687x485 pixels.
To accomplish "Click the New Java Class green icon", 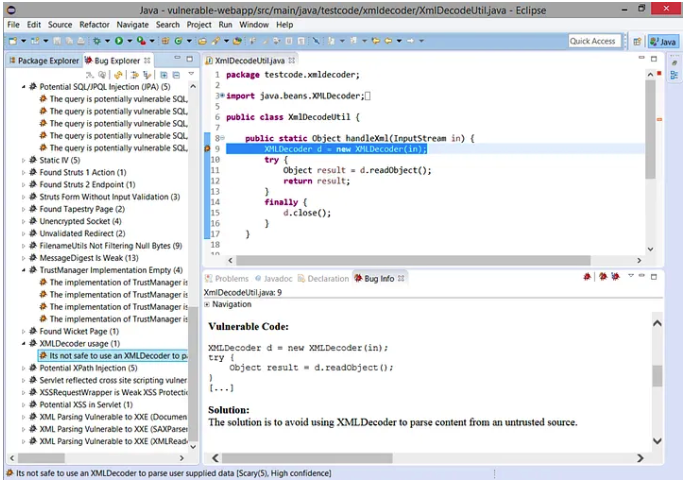I will [x=178, y=41].
